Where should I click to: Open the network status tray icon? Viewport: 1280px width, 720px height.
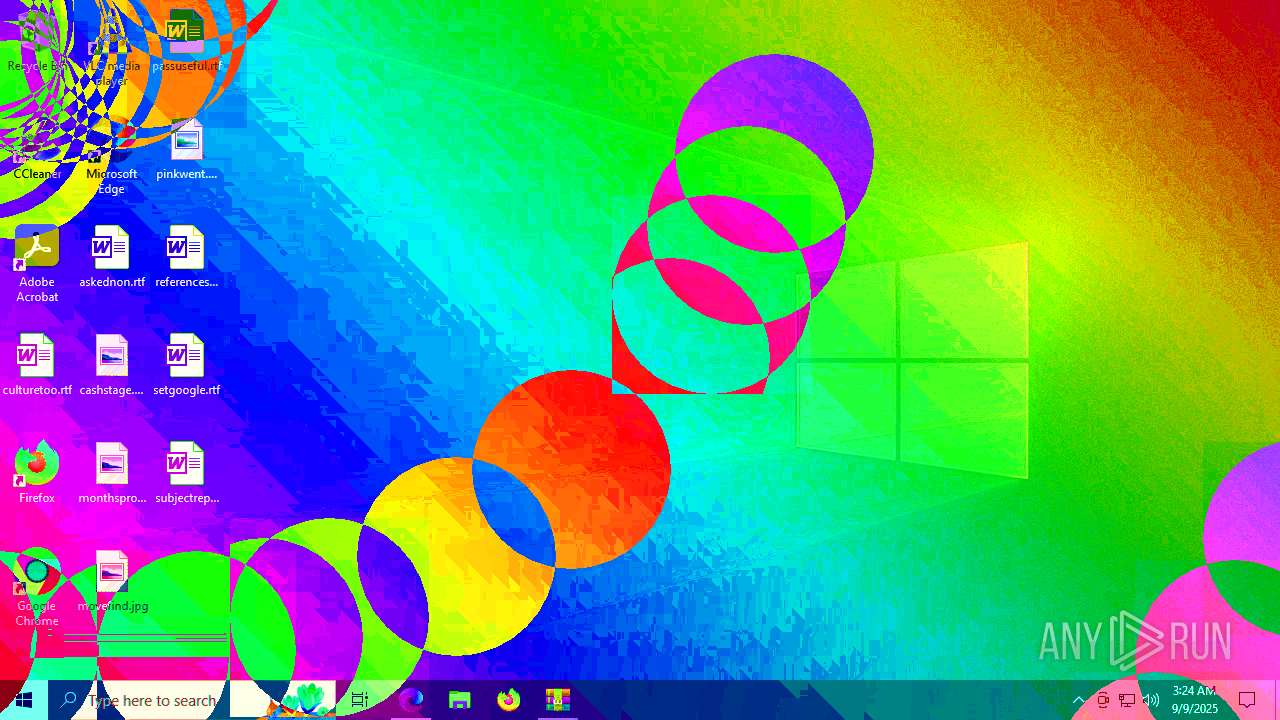click(1127, 700)
